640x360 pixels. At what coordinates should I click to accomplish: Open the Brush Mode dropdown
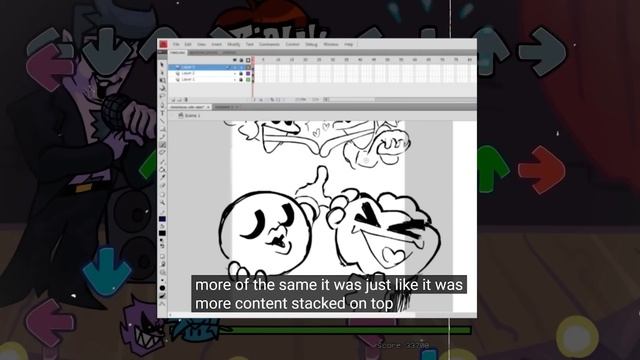pyautogui.click(x=162, y=272)
